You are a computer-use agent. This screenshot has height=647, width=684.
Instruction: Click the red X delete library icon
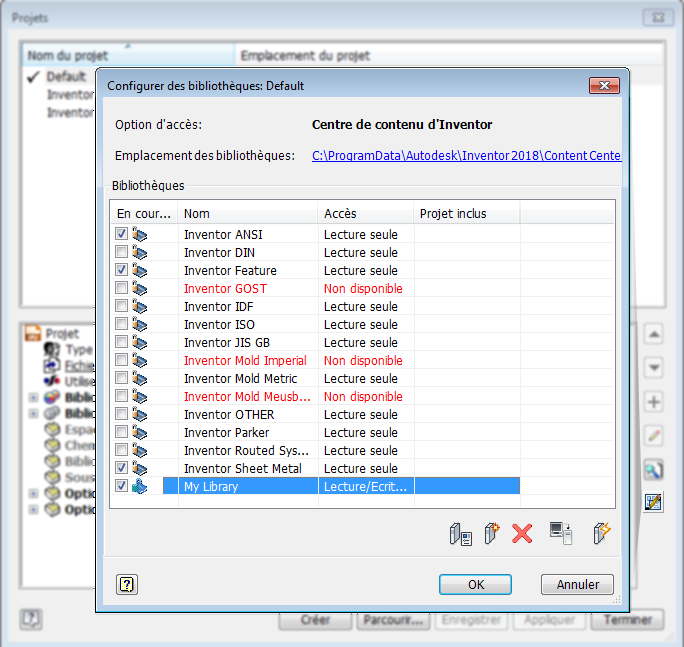coord(522,534)
